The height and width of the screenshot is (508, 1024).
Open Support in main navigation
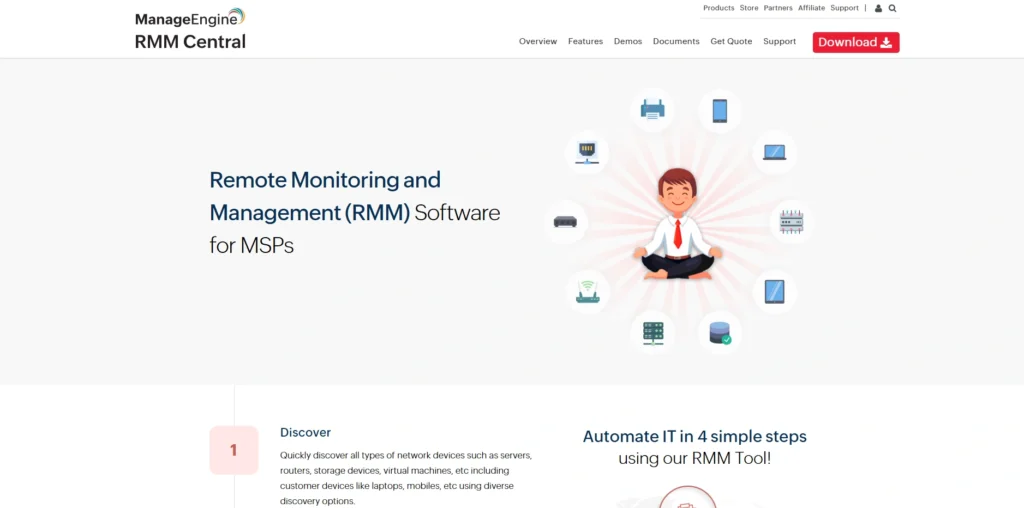(x=780, y=41)
